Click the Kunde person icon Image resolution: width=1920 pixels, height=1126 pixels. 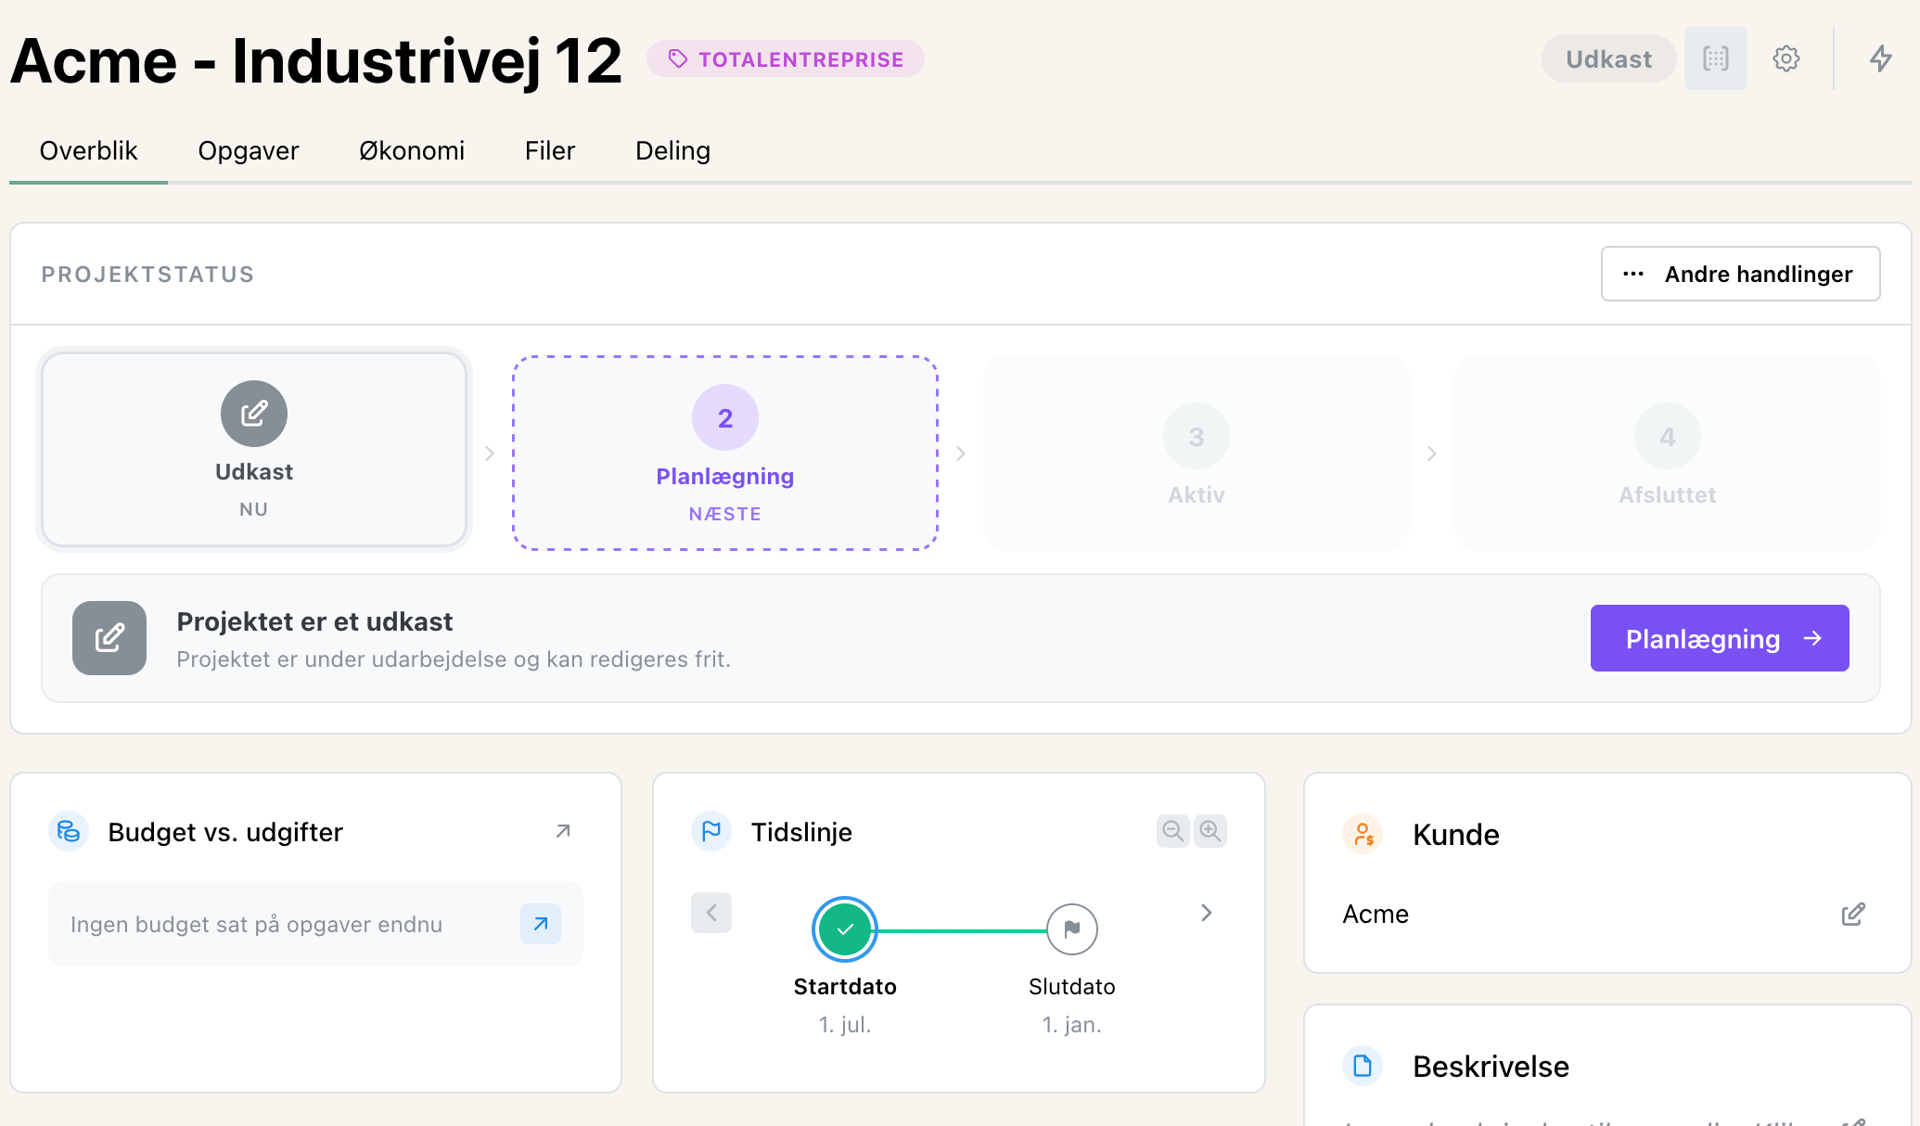click(1362, 834)
